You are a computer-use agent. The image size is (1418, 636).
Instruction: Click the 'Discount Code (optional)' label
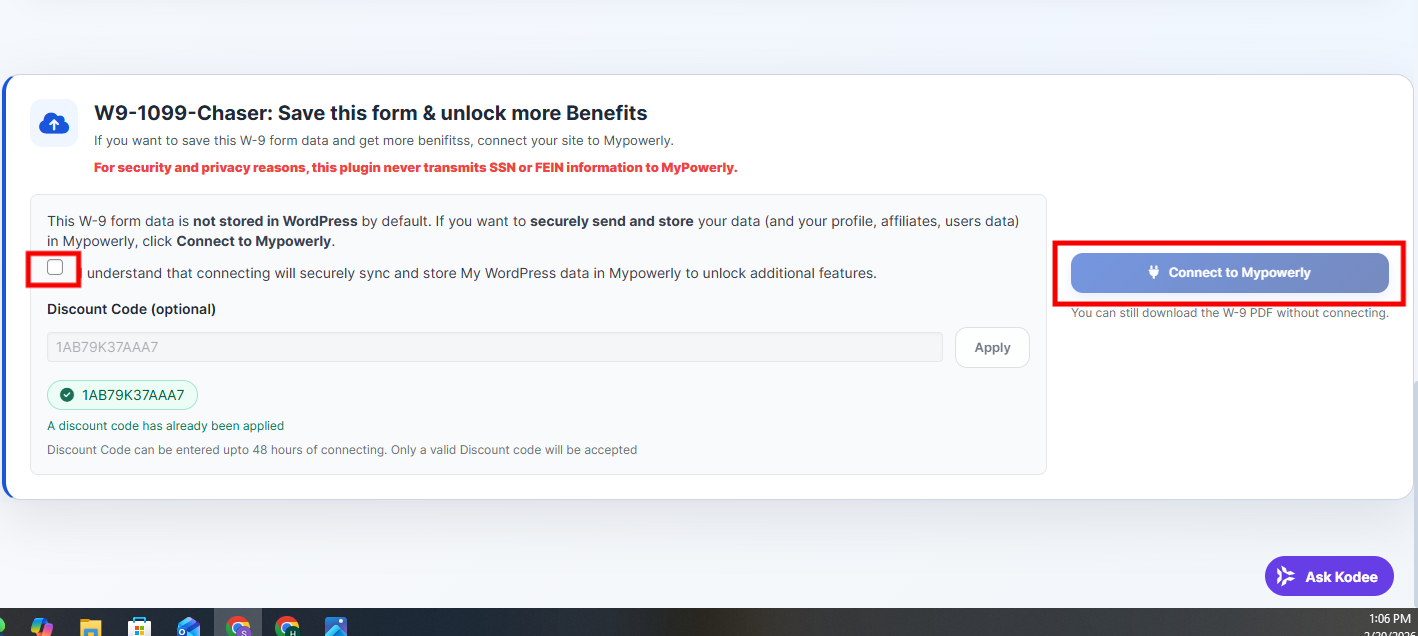(x=131, y=309)
